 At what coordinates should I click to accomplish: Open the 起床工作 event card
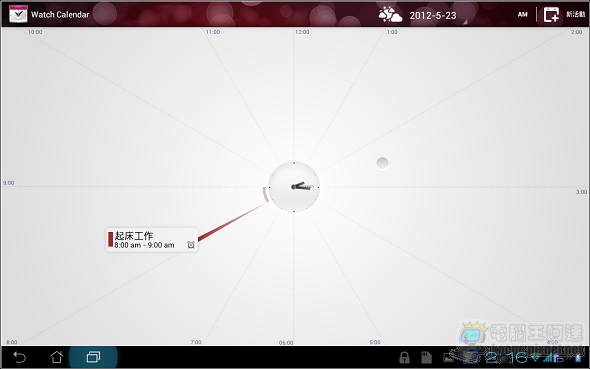click(152, 240)
